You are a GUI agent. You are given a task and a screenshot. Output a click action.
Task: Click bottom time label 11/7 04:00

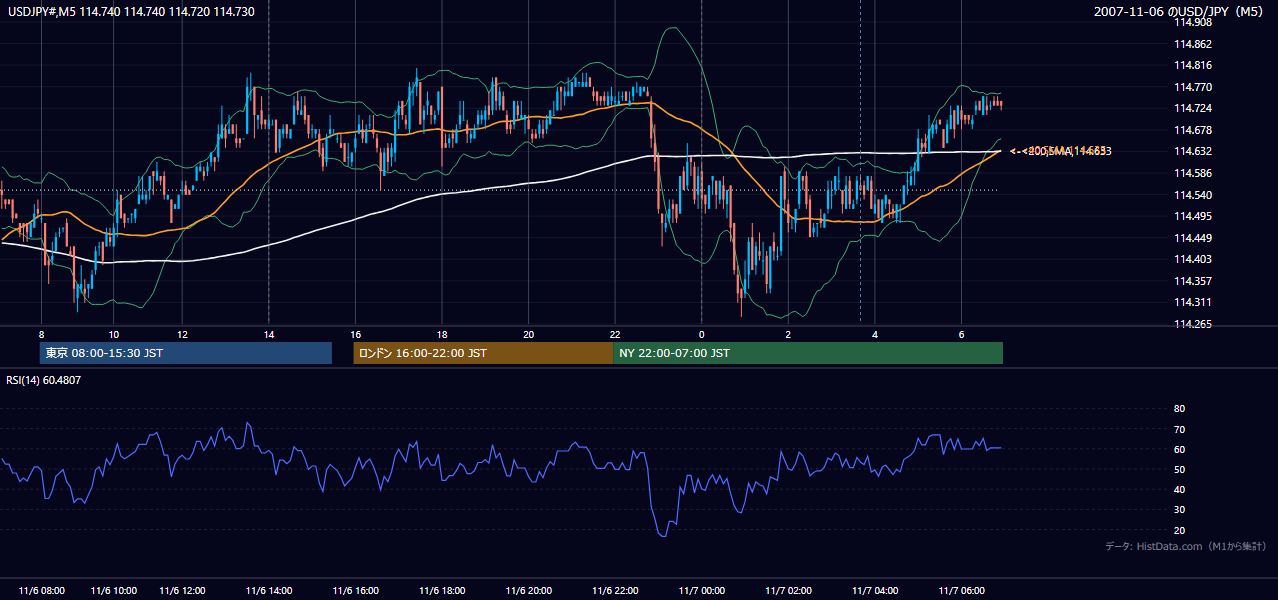[x=875, y=590]
